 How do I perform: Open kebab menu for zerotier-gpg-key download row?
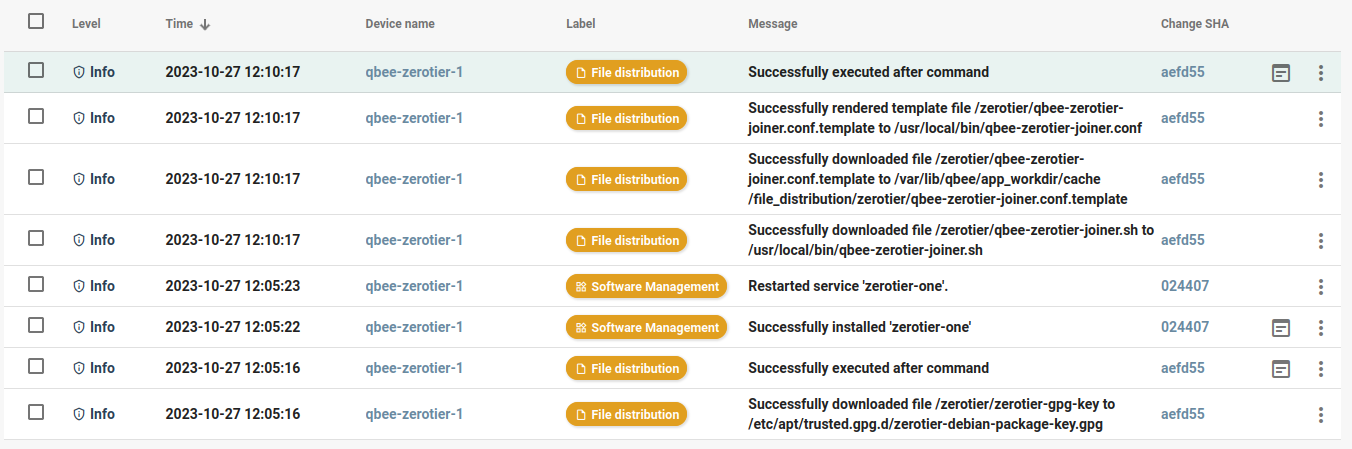click(x=1321, y=414)
